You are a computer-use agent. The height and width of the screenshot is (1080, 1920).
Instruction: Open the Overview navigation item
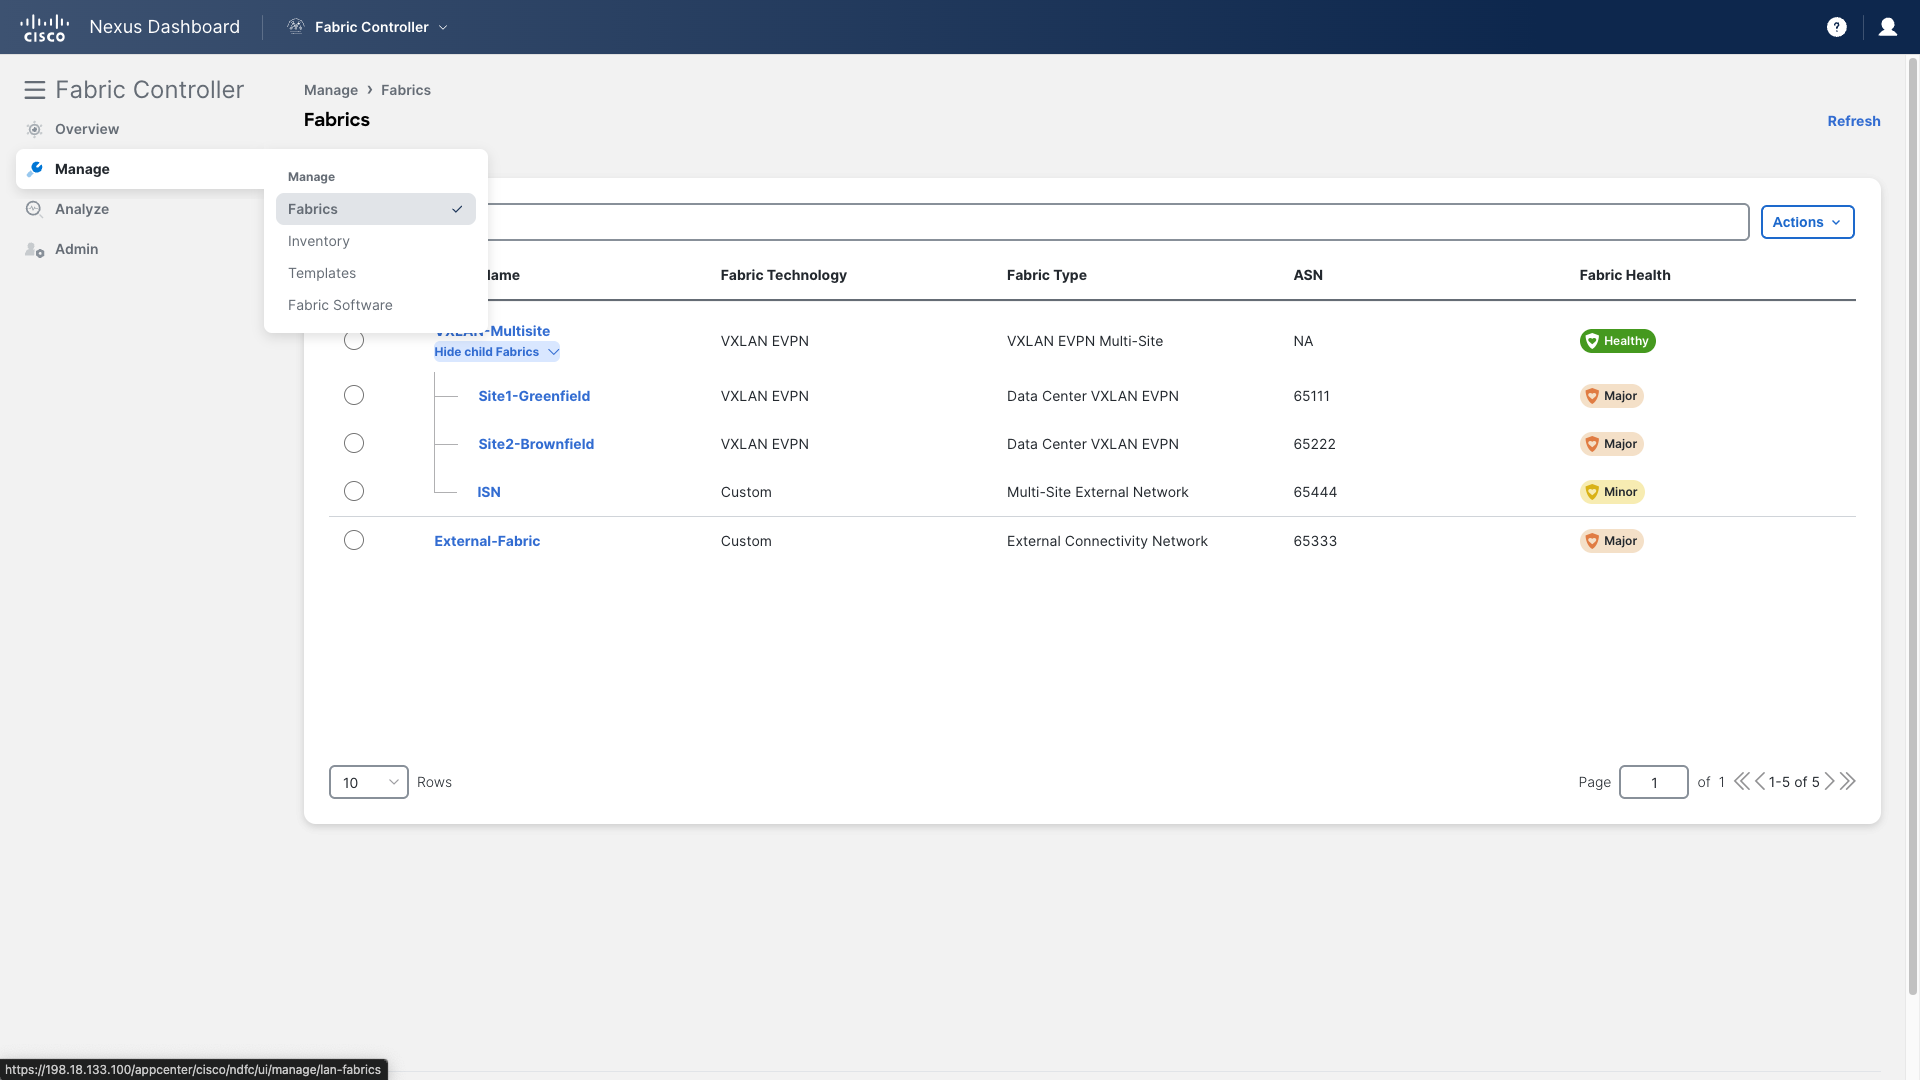87,129
